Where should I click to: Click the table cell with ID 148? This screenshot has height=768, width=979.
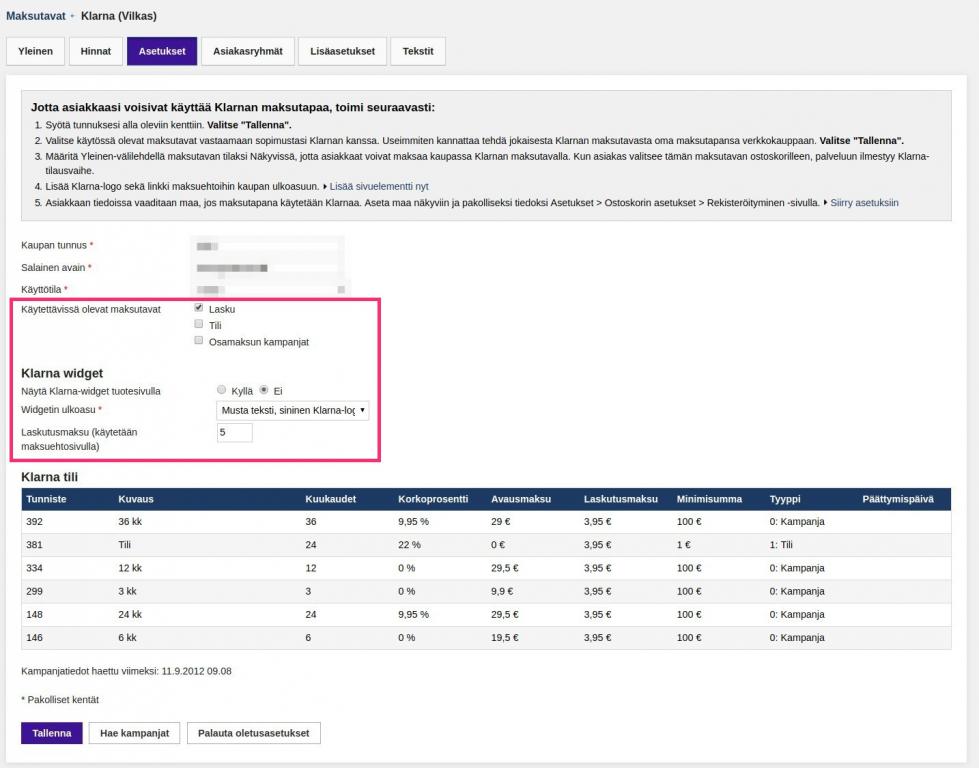[x=34, y=614]
